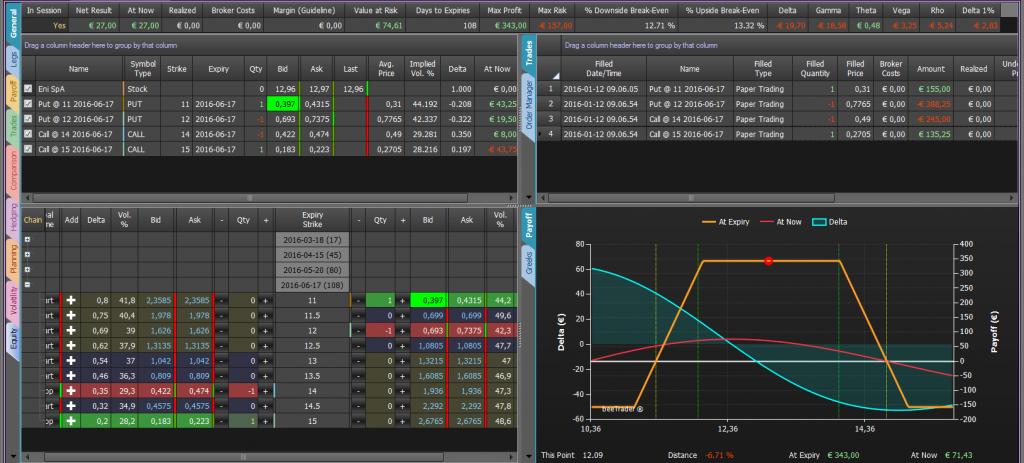This screenshot has width=1024, height=463.
Task: Sort trades by Filled Date/Time column
Action: point(603,69)
